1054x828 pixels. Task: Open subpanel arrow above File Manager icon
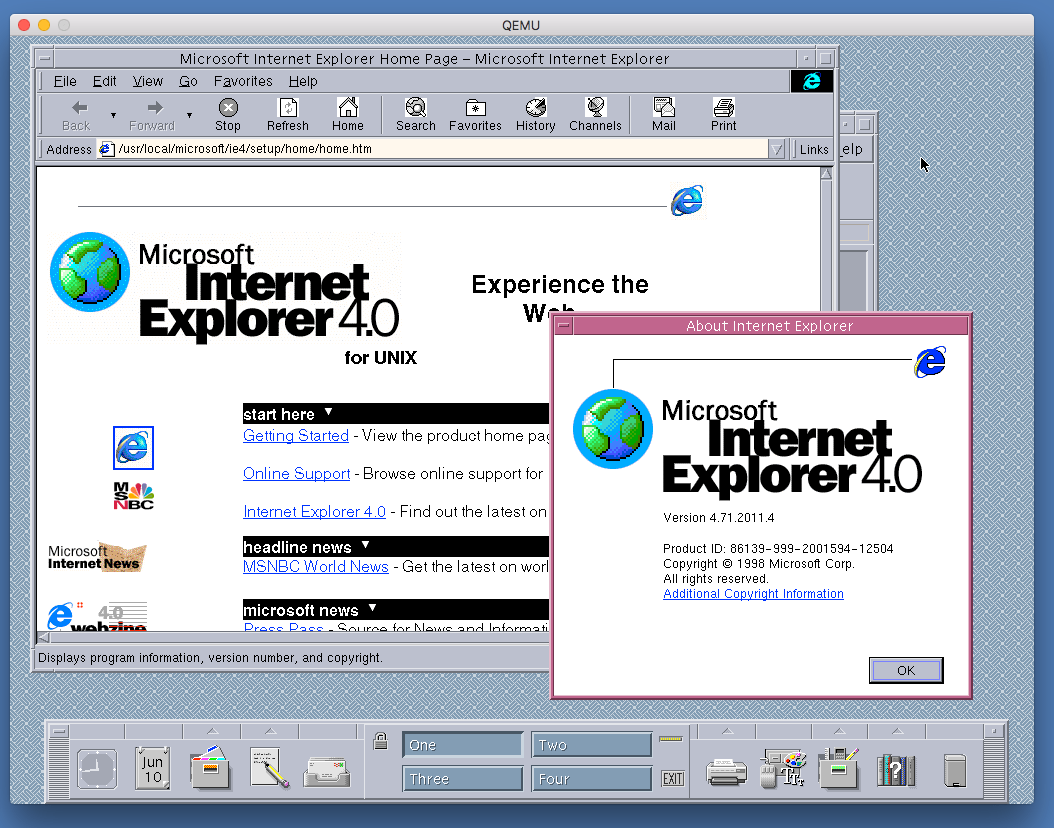tap(212, 731)
